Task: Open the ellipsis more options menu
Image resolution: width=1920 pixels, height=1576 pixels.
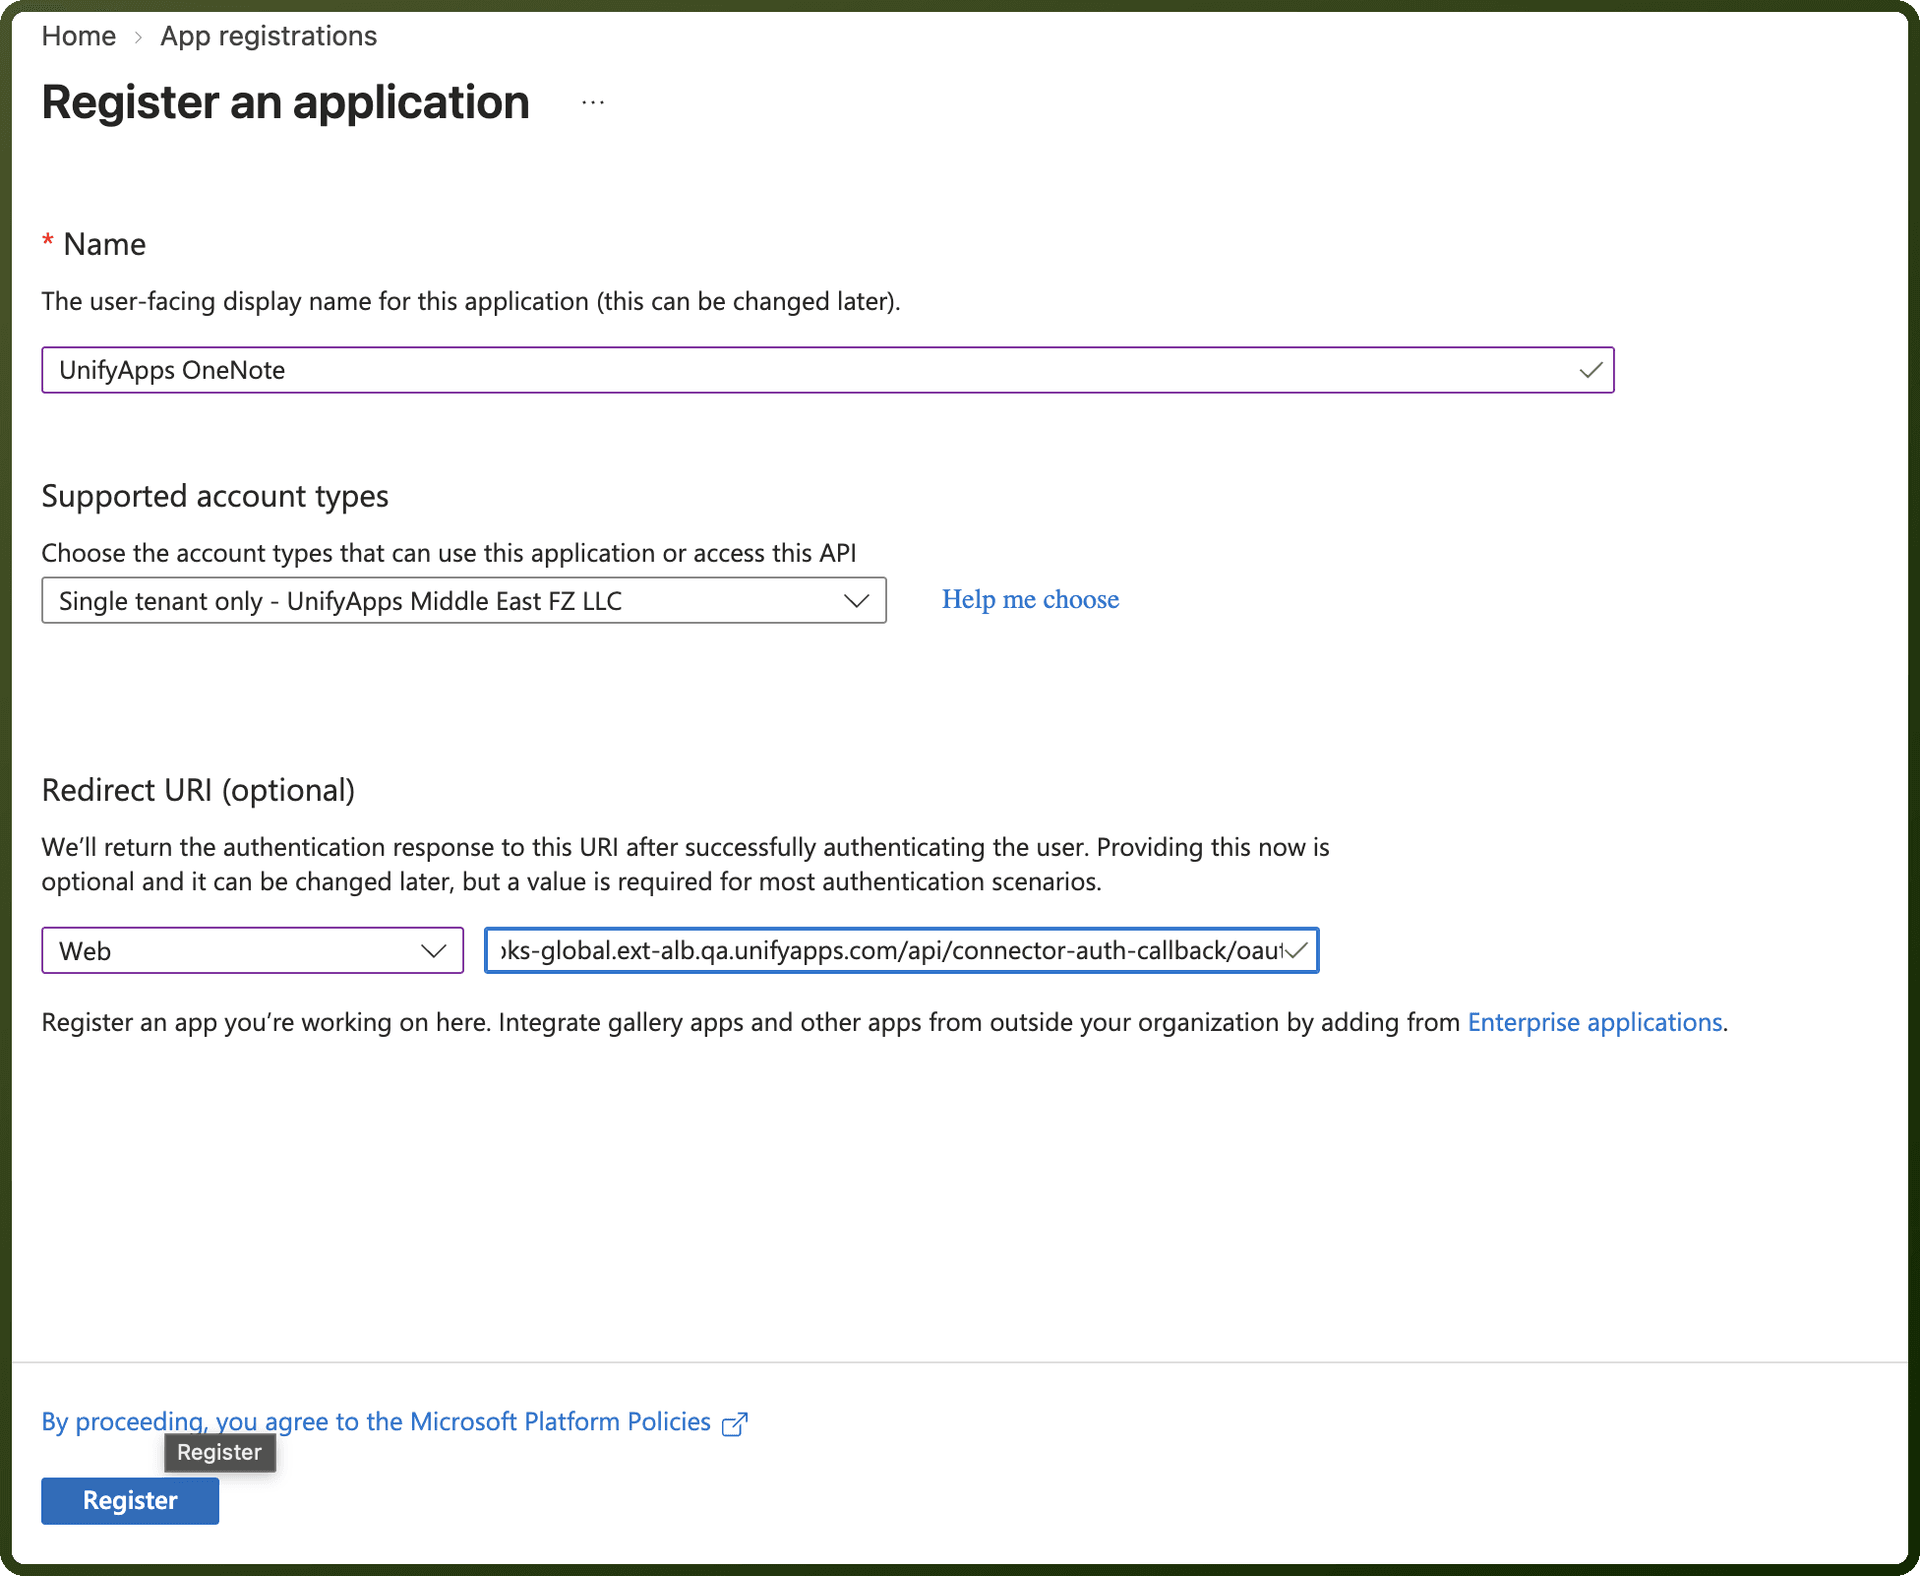Action: tap(593, 103)
